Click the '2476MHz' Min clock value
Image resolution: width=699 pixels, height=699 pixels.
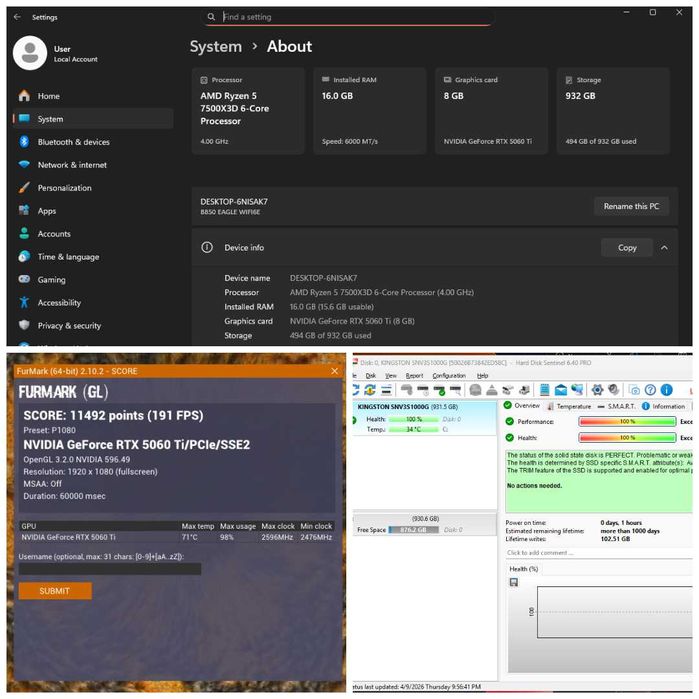[x=316, y=537]
